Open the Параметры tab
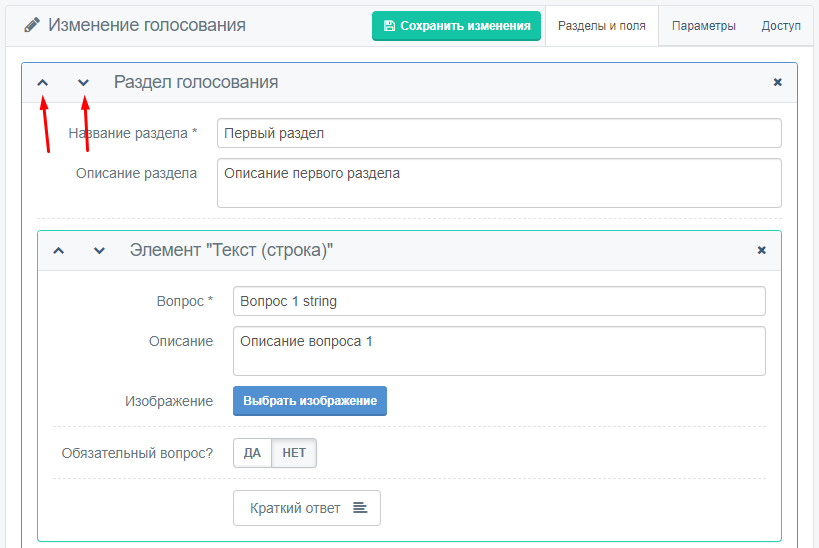Viewport: 819px width, 548px height. pyautogui.click(x=704, y=26)
